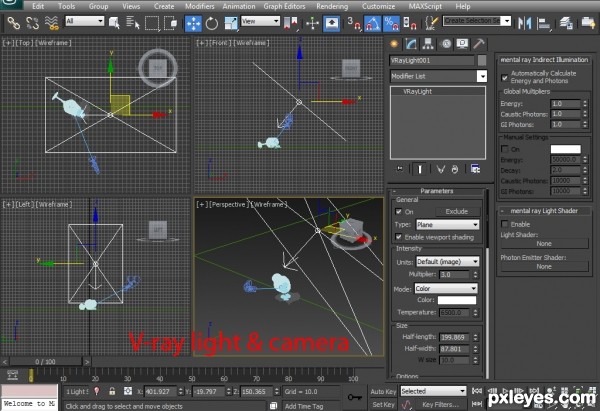Open the light Type Plane dropdown

point(447,225)
